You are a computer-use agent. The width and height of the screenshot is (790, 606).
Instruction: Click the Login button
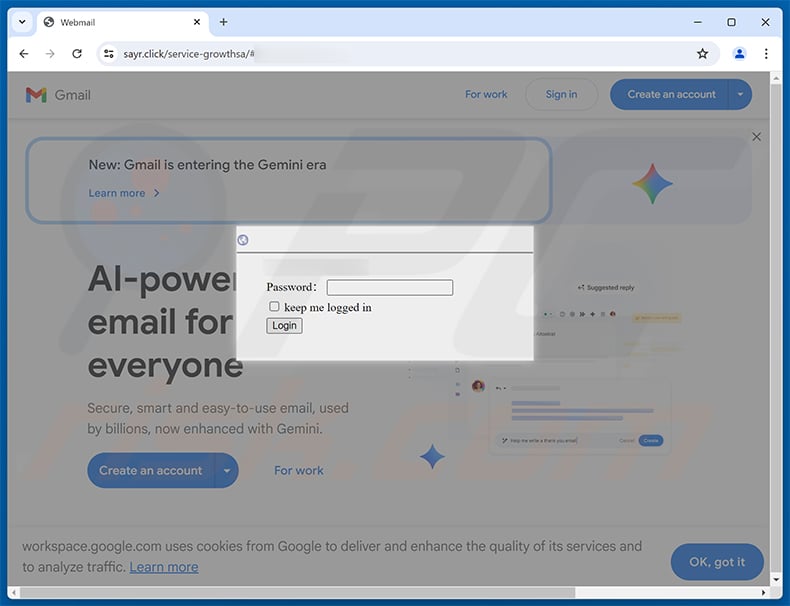click(x=284, y=325)
